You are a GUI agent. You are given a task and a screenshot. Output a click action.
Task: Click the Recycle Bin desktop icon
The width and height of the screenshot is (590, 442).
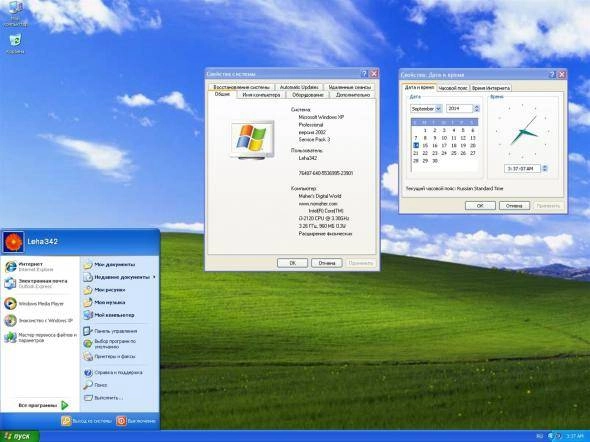click(15, 40)
